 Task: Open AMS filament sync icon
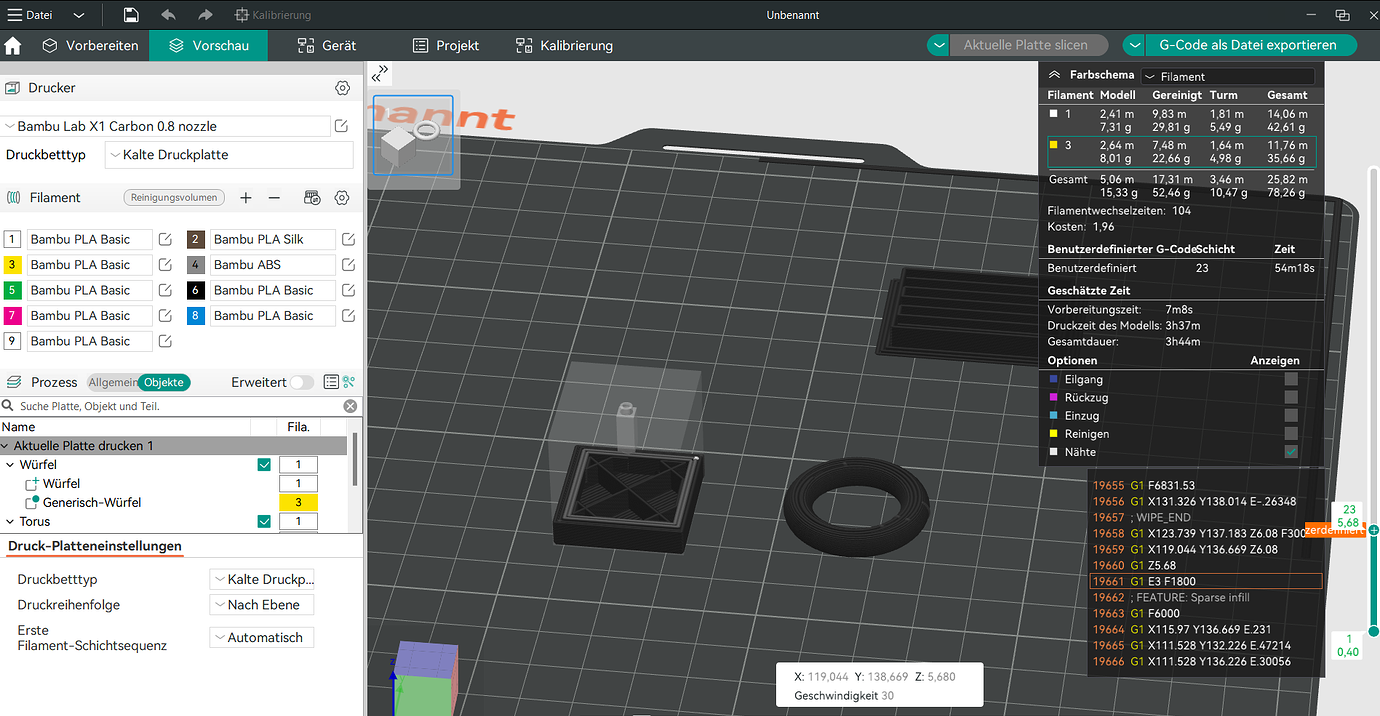tap(311, 198)
